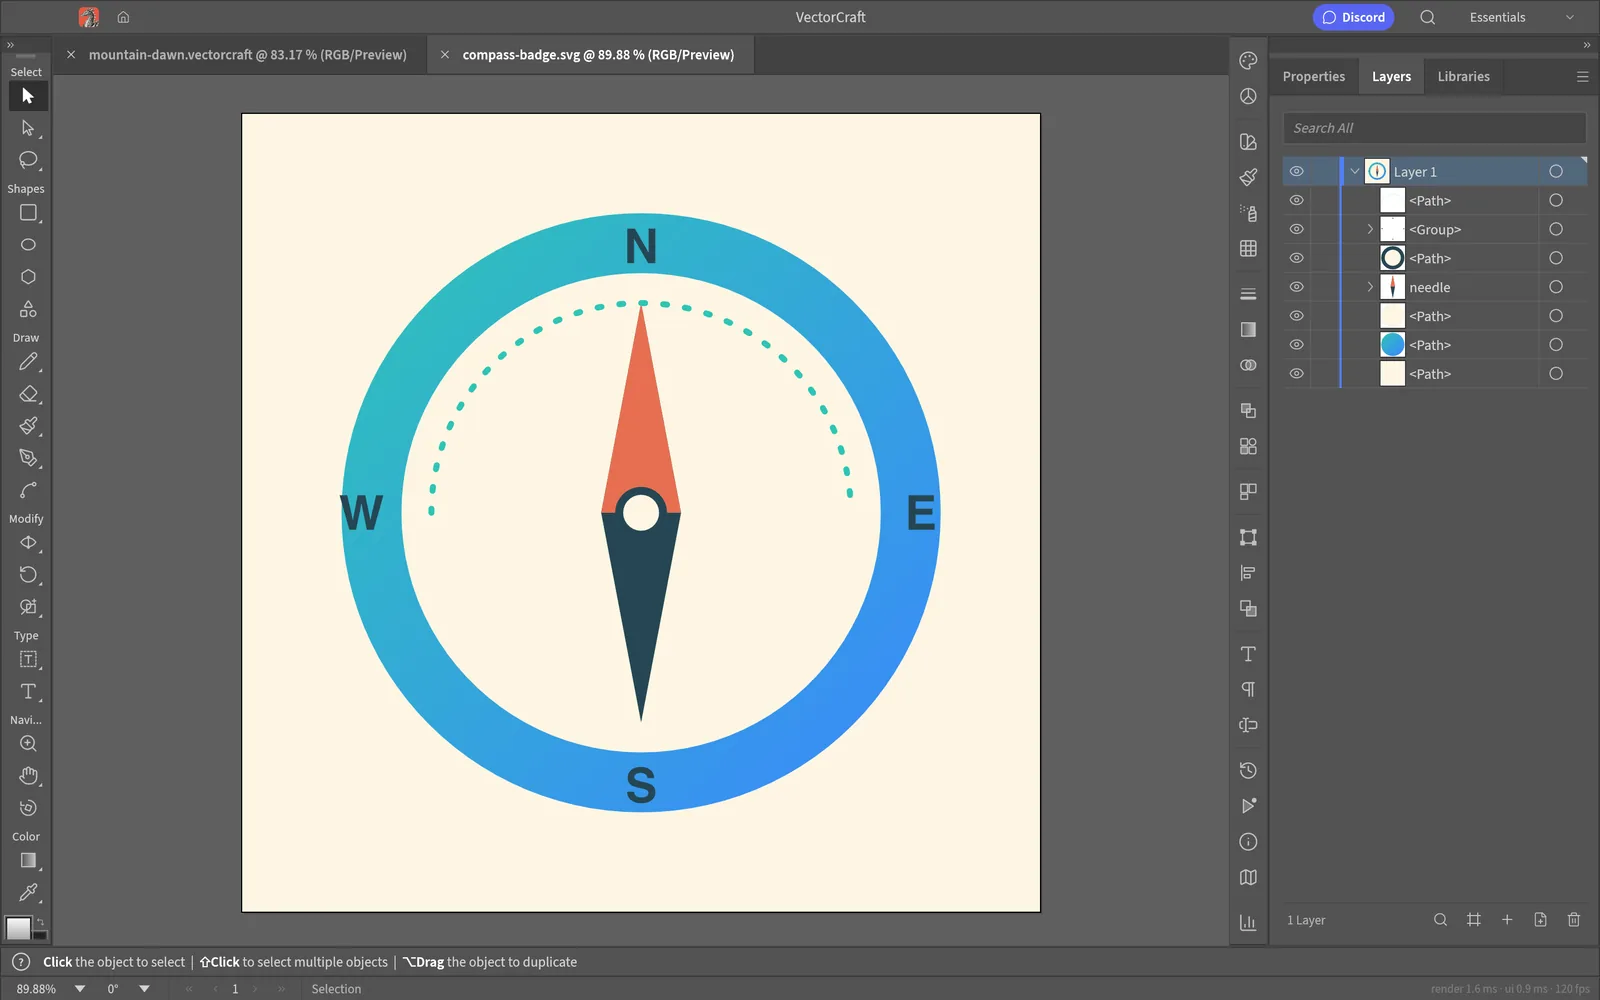This screenshot has width=1600, height=1000.
Task: Select the Eraser tool
Action: click(x=28, y=394)
